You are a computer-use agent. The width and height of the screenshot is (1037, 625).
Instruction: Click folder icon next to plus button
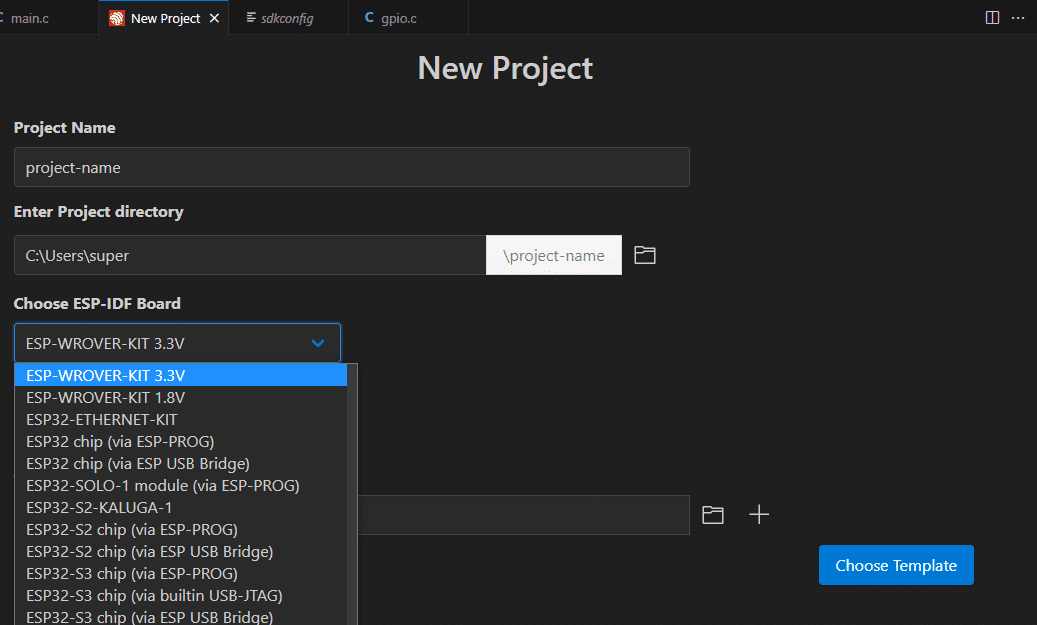[x=712, y=515]
